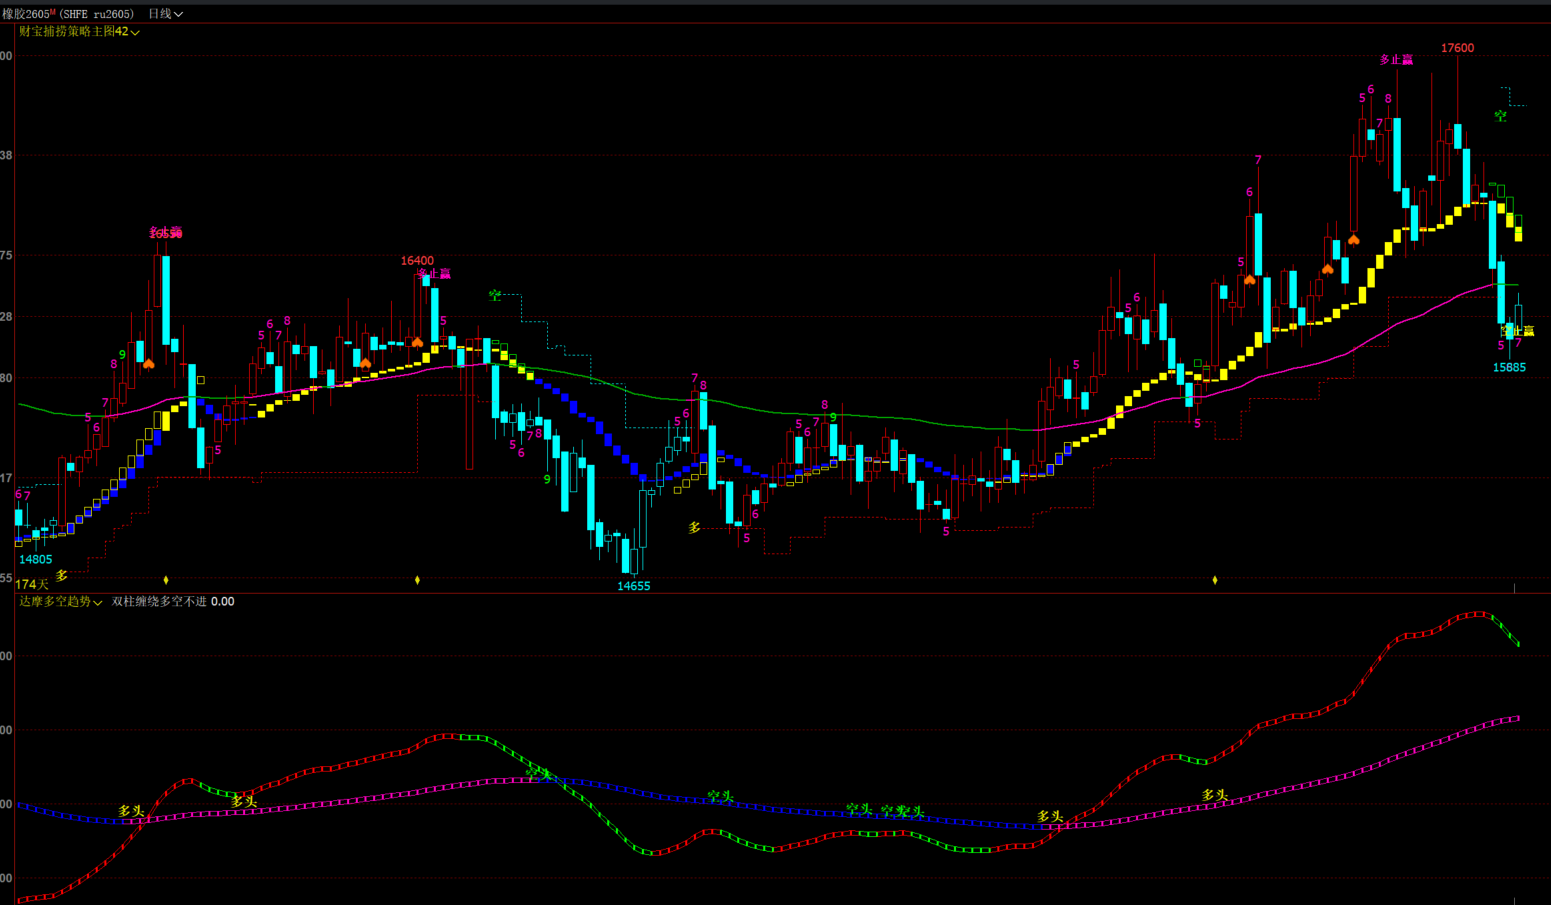Click the leftmost 多头 marker in sub-chart

(131, 811)
